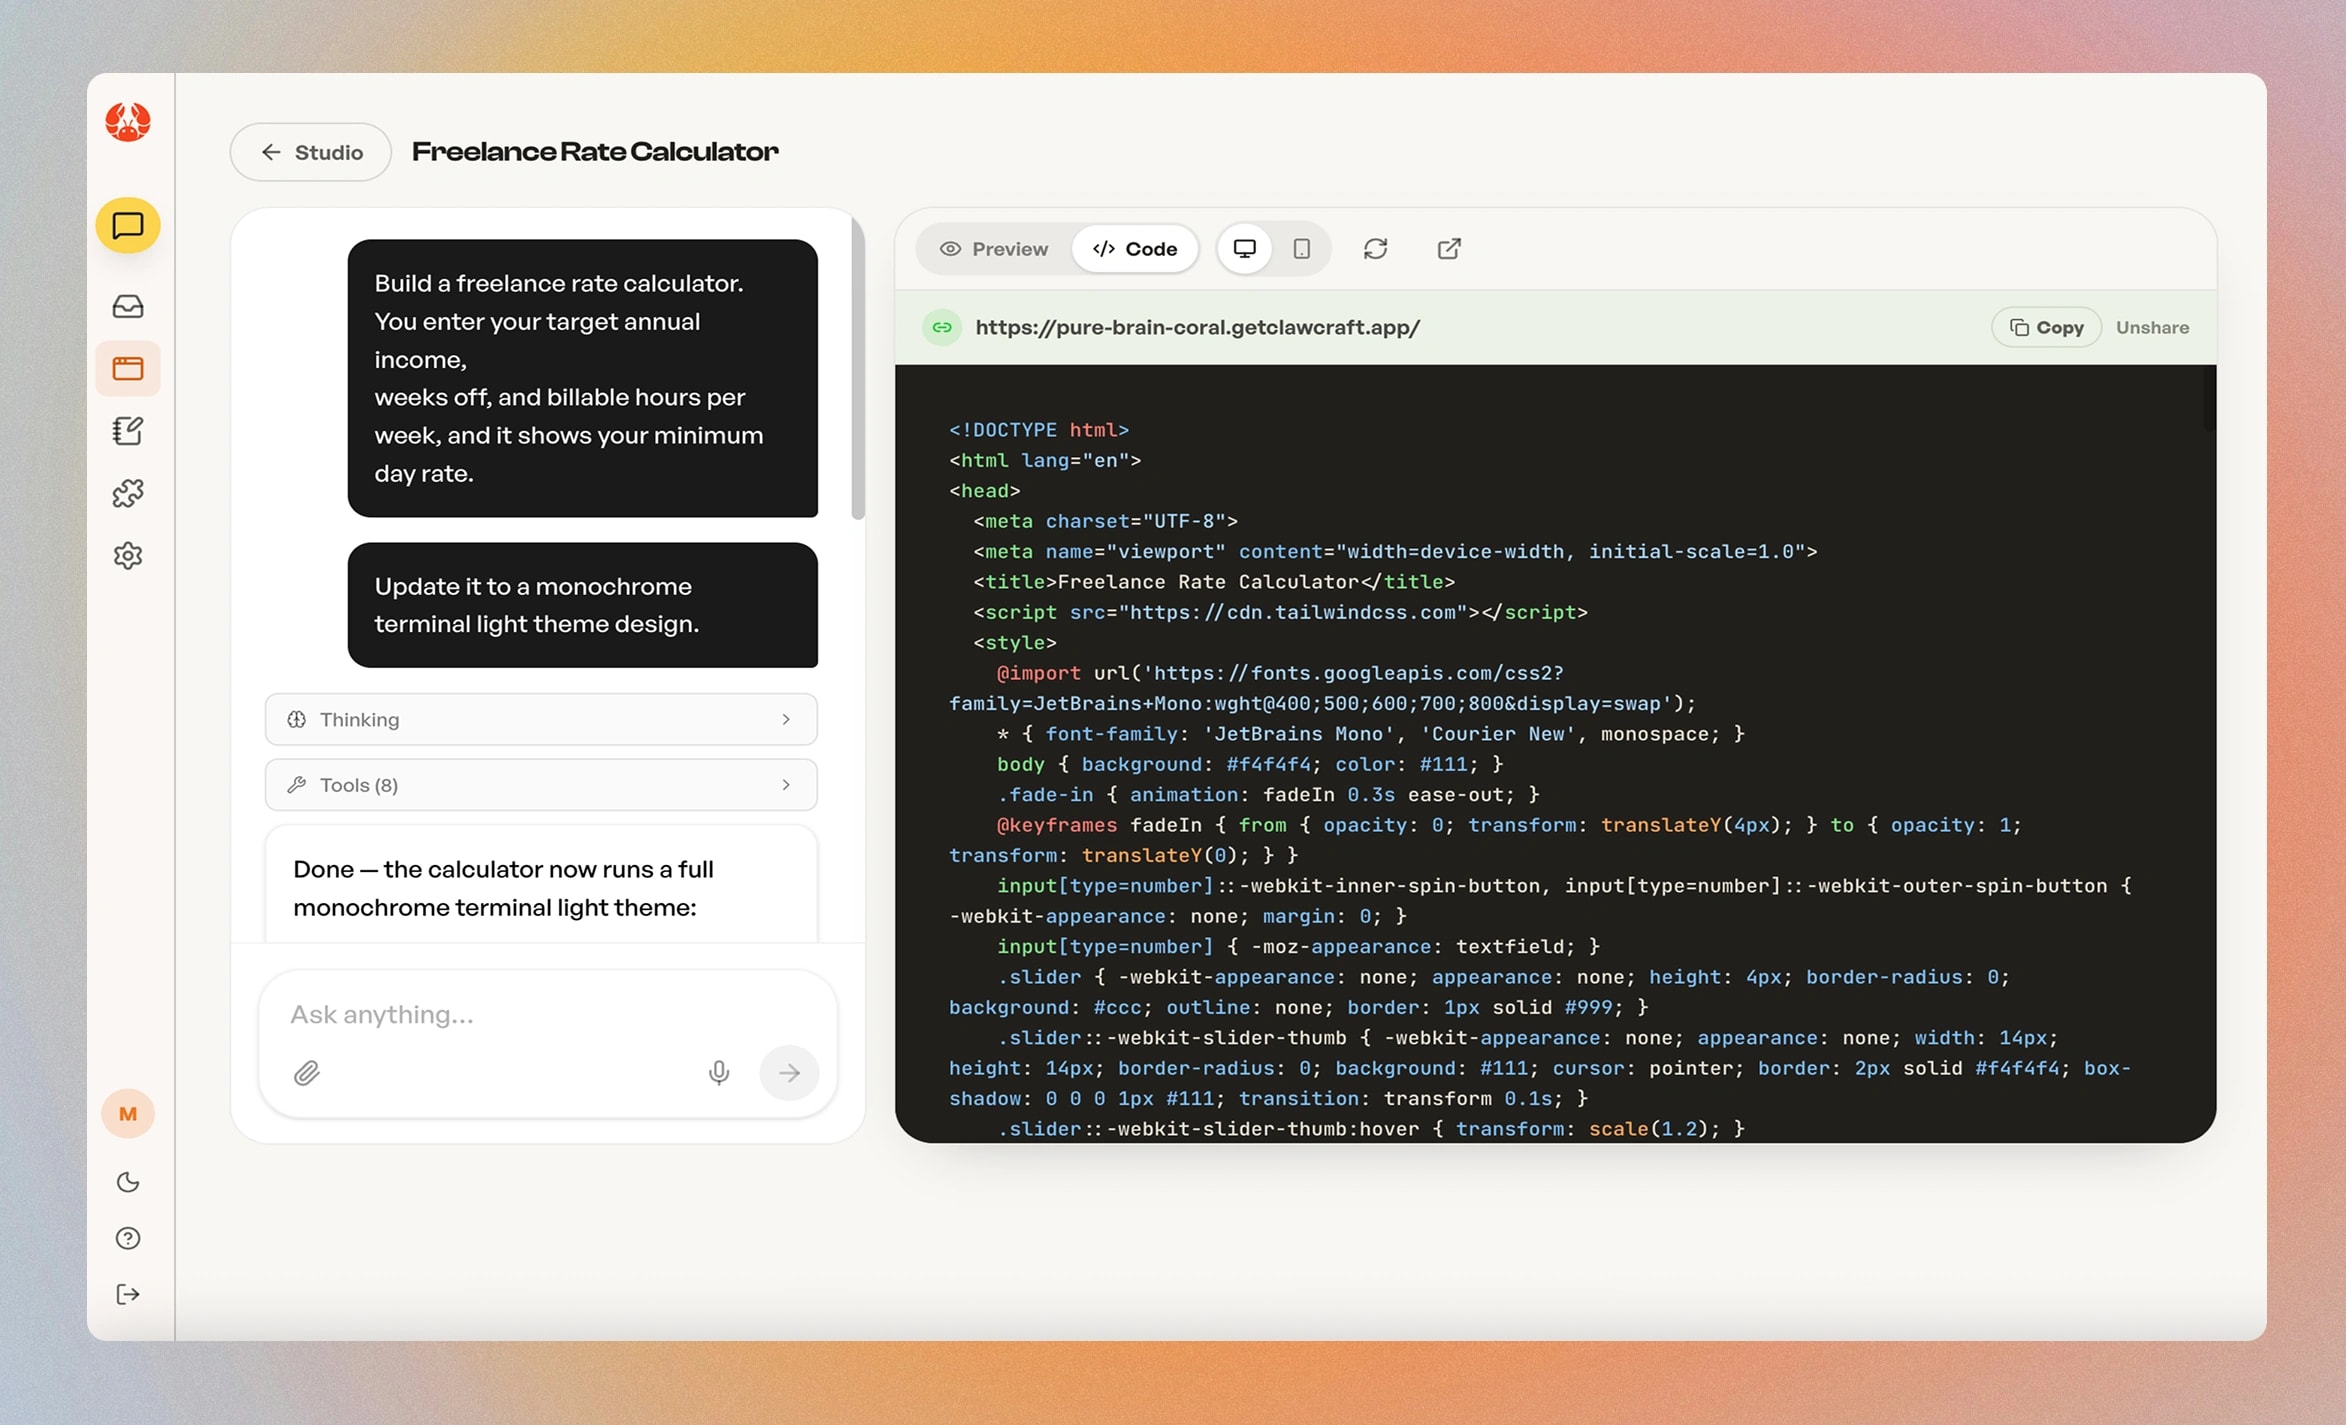Select desktop viewport icon

point(1245,249)
